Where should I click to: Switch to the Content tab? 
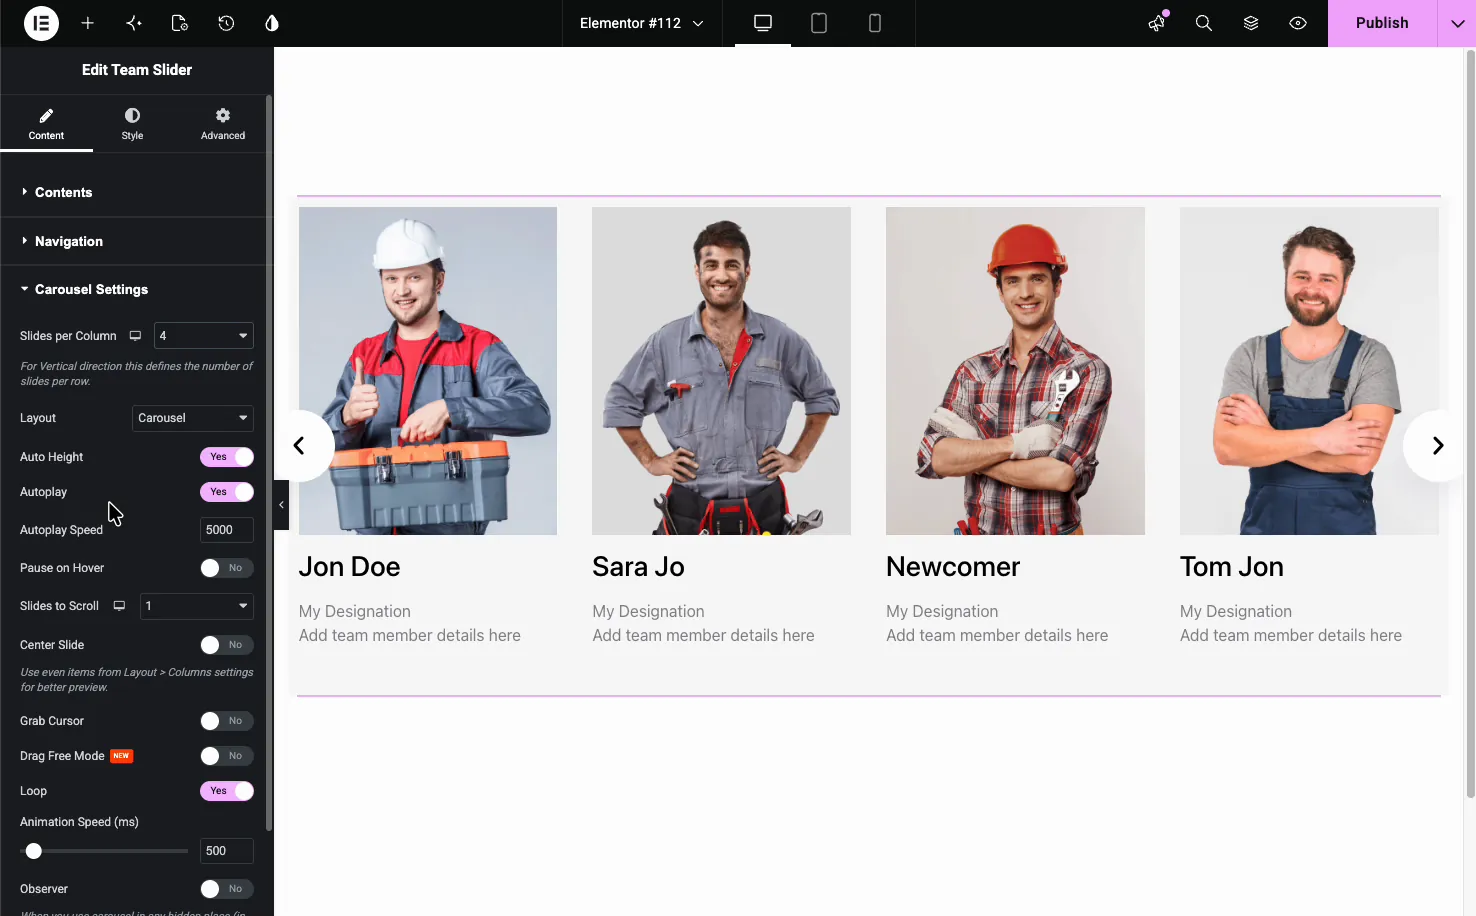46,124
